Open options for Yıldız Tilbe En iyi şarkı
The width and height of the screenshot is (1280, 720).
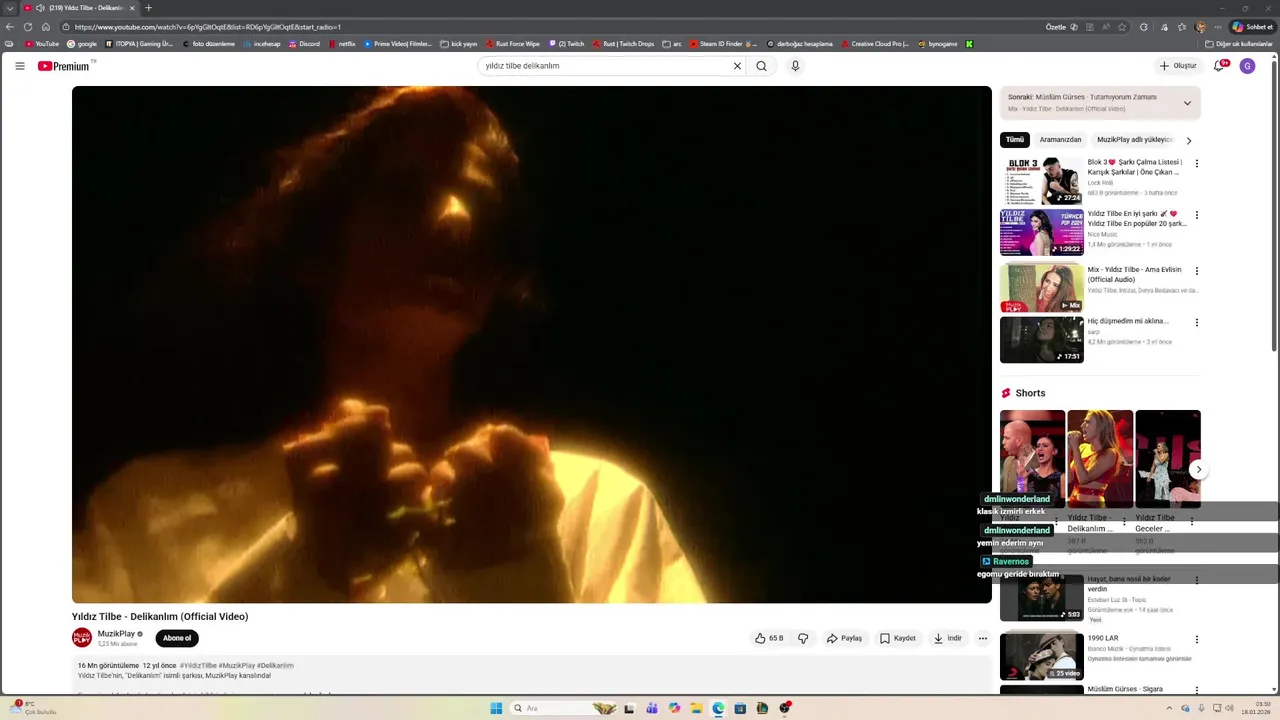click(x=1197, y=215)
